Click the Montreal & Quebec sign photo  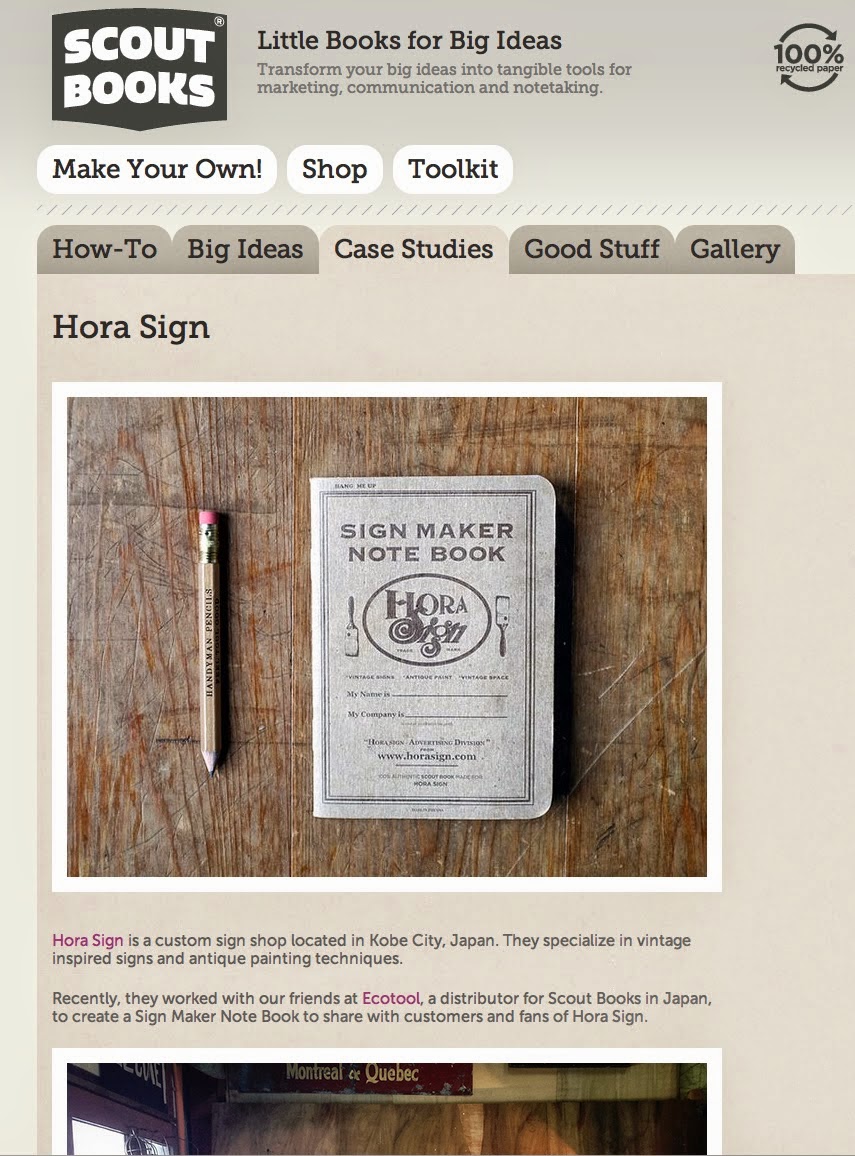coord(387,1109)
